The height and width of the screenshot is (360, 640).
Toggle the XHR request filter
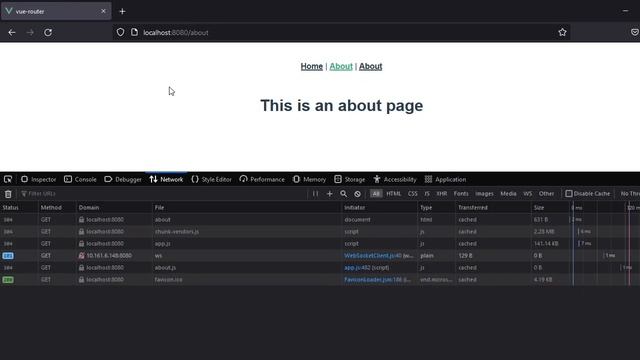442,194
